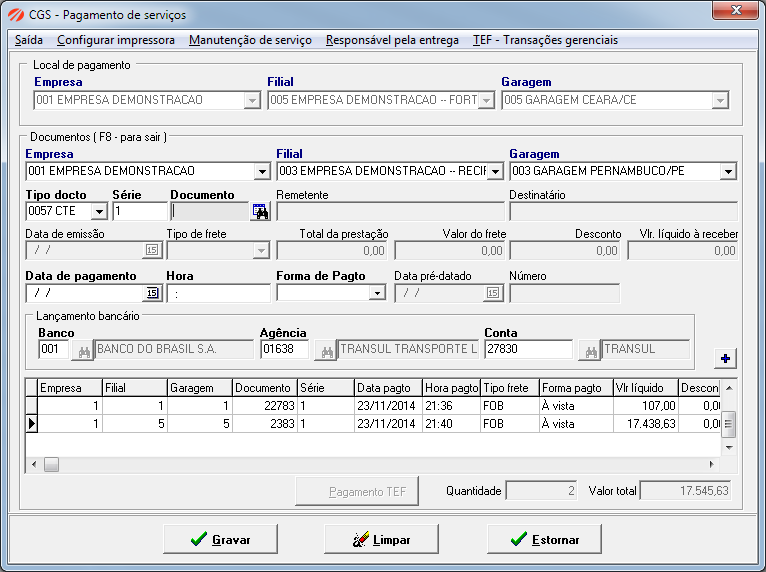Focus the Data de pagamento field
The width and height of the screenshot is (766, 572).
(x=85, y=293)
